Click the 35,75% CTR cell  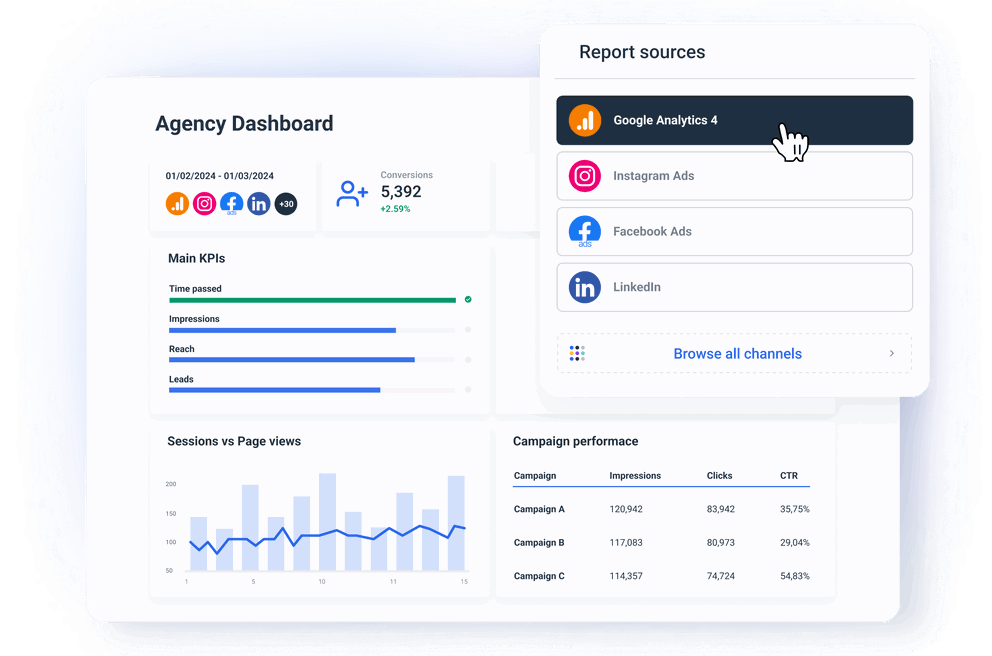click(795, 509)
